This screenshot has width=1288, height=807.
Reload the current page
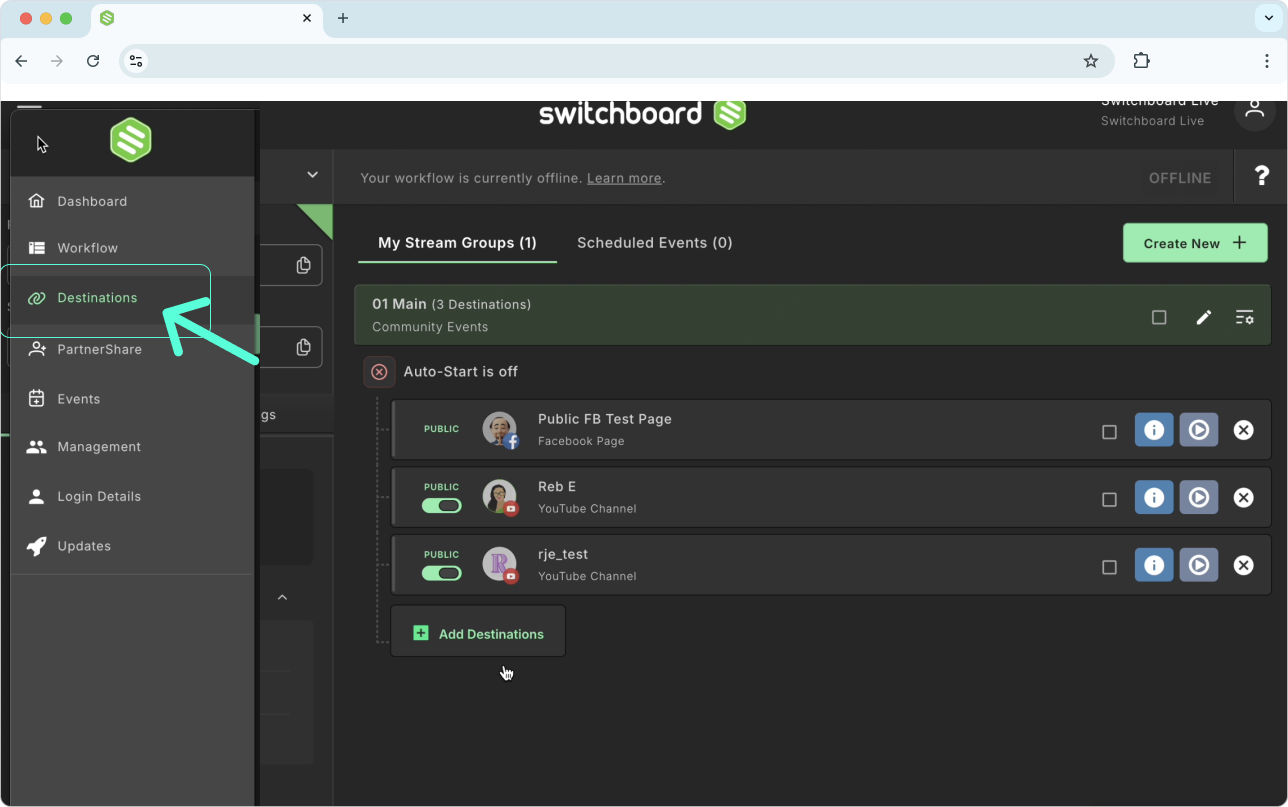click(93, 61)
